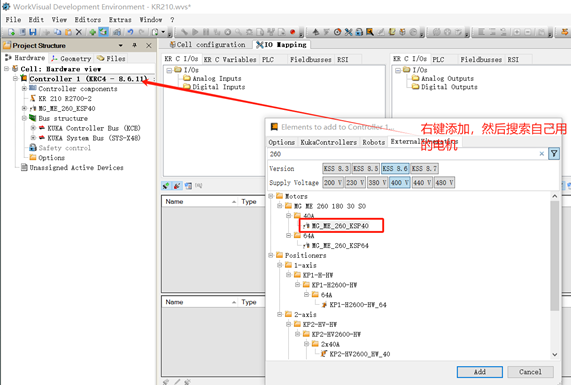571x385 pixels.
Task: Click green connect icon below IO list
Action: tap(166, 186)
